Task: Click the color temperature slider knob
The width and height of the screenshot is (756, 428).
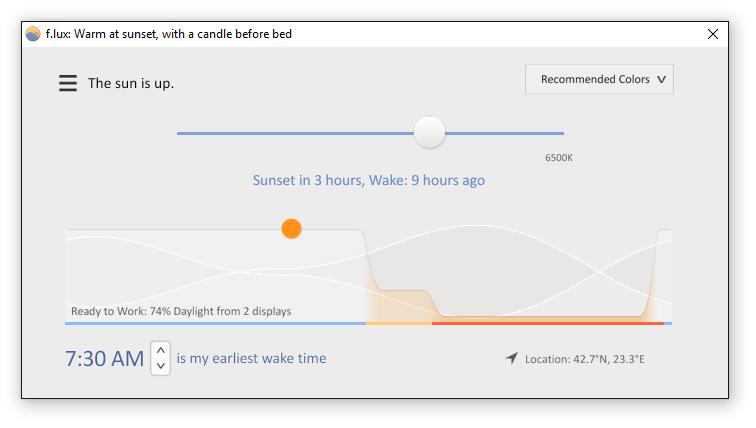Action: coord(430,132)
